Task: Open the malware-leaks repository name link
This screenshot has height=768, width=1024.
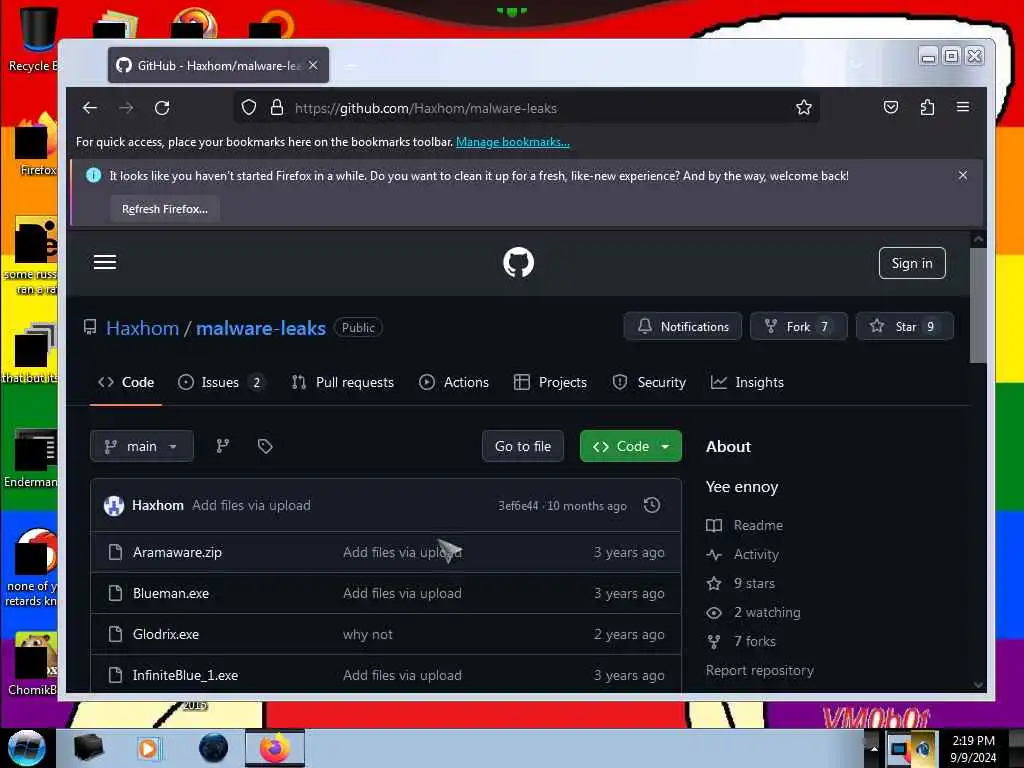Action: click(x=261, y=328)
